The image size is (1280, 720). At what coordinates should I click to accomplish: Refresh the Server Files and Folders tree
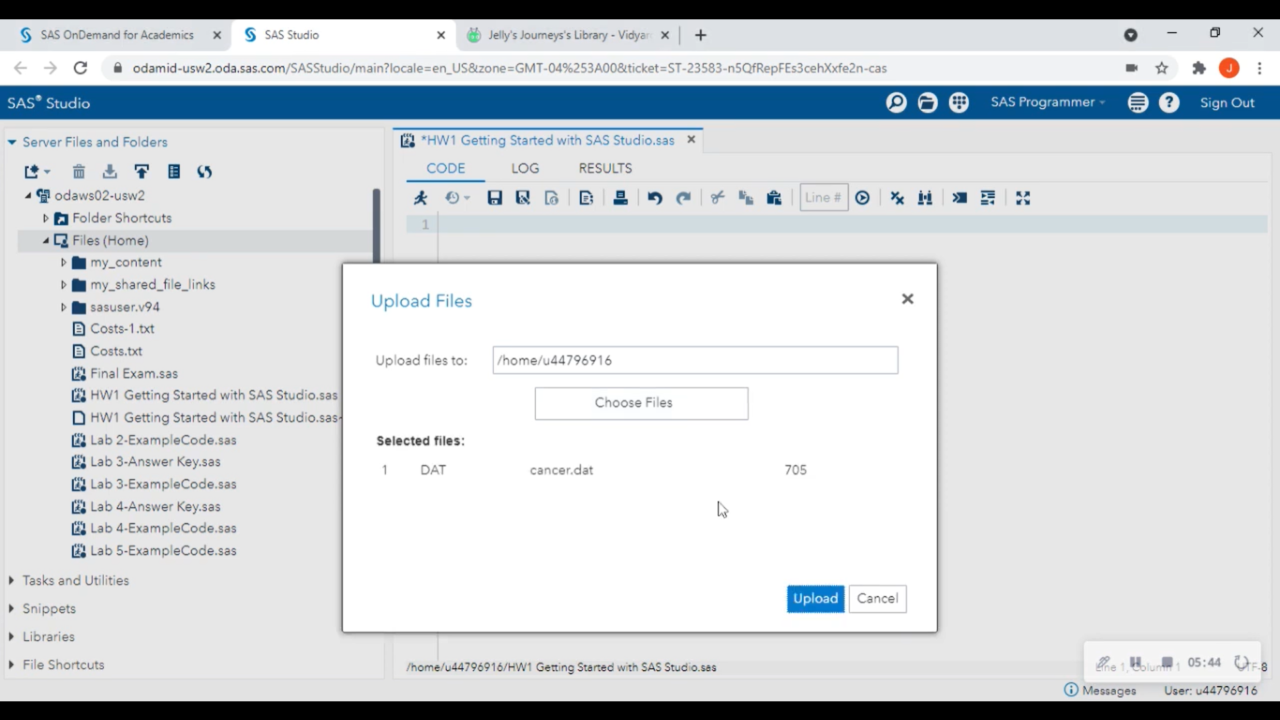click(205, 172)
